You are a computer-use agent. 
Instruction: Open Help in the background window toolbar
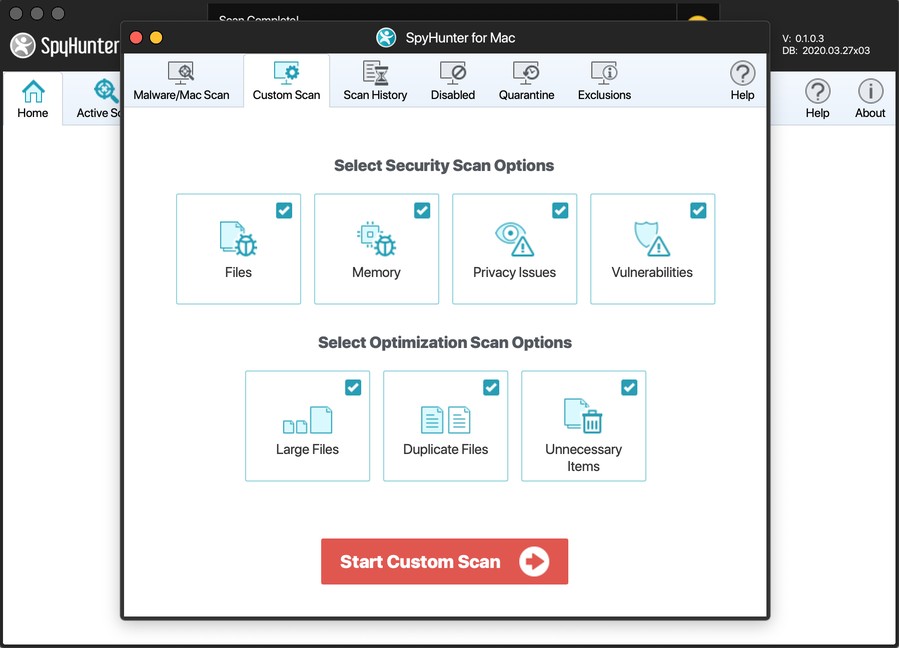click(x=817, y=99)
